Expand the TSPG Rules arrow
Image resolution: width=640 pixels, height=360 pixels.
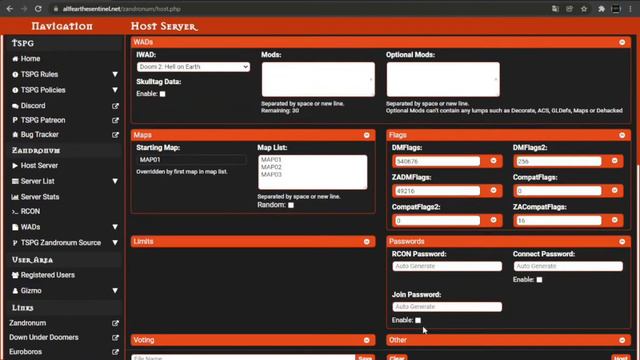[115, 74]
